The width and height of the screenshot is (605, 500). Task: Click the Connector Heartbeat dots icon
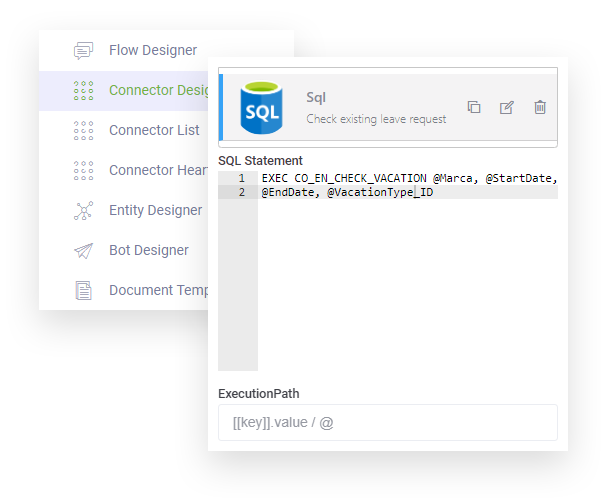83,171
